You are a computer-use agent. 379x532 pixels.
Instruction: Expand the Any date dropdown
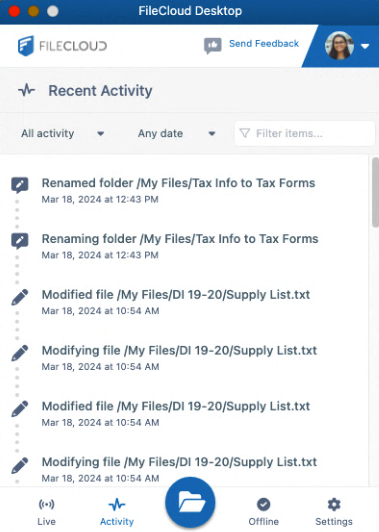click(177, 133)
